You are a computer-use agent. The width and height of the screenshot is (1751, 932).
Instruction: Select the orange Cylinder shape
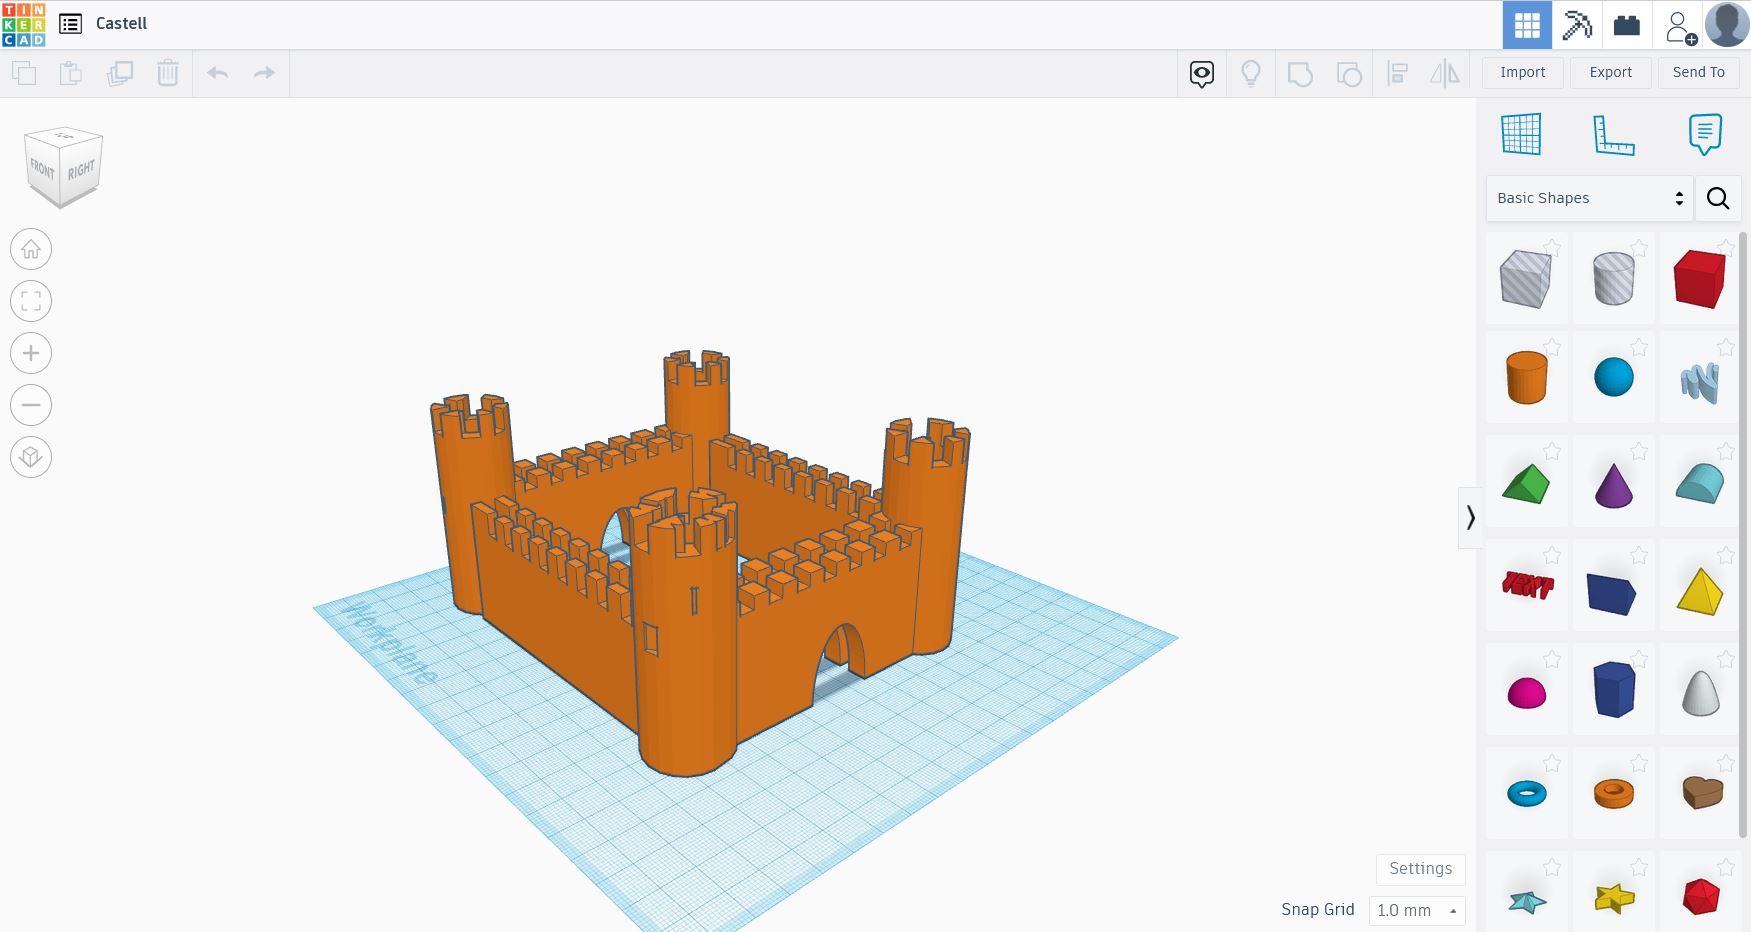(x=1526, y=377)
